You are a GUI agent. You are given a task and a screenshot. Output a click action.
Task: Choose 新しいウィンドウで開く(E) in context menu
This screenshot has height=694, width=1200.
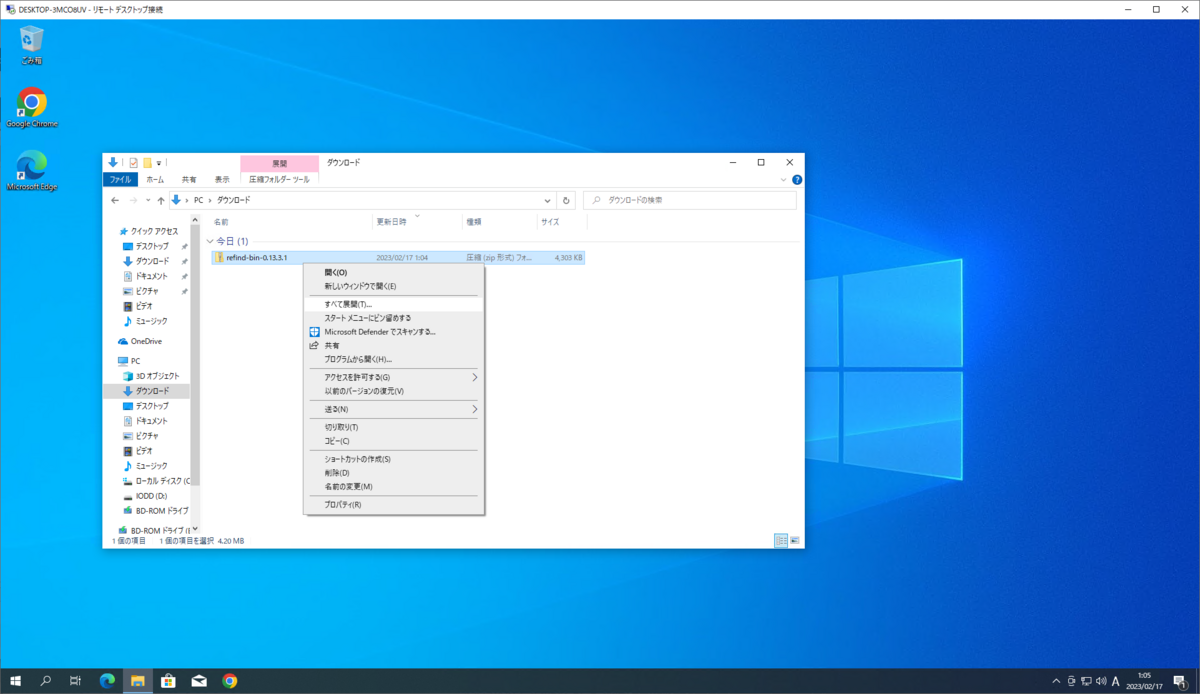click(x=394, y=286)
